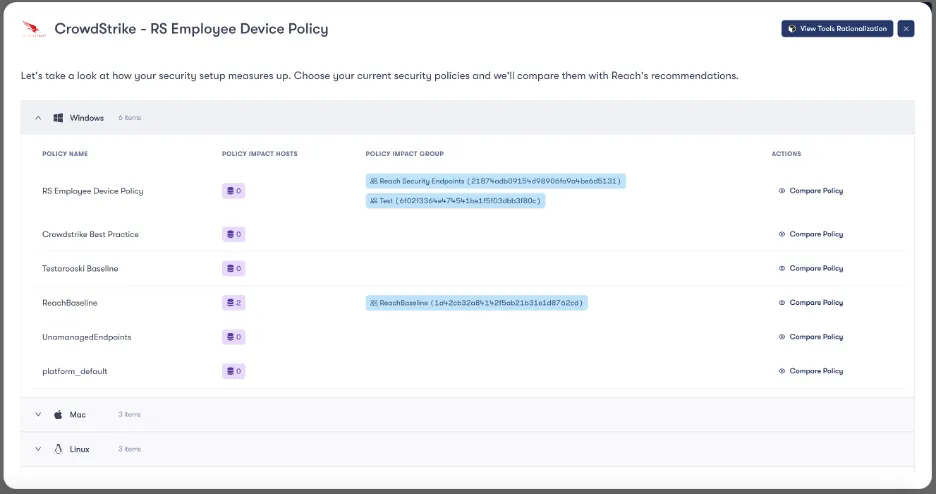Collapse the Windows section chevron

point(38,118)
